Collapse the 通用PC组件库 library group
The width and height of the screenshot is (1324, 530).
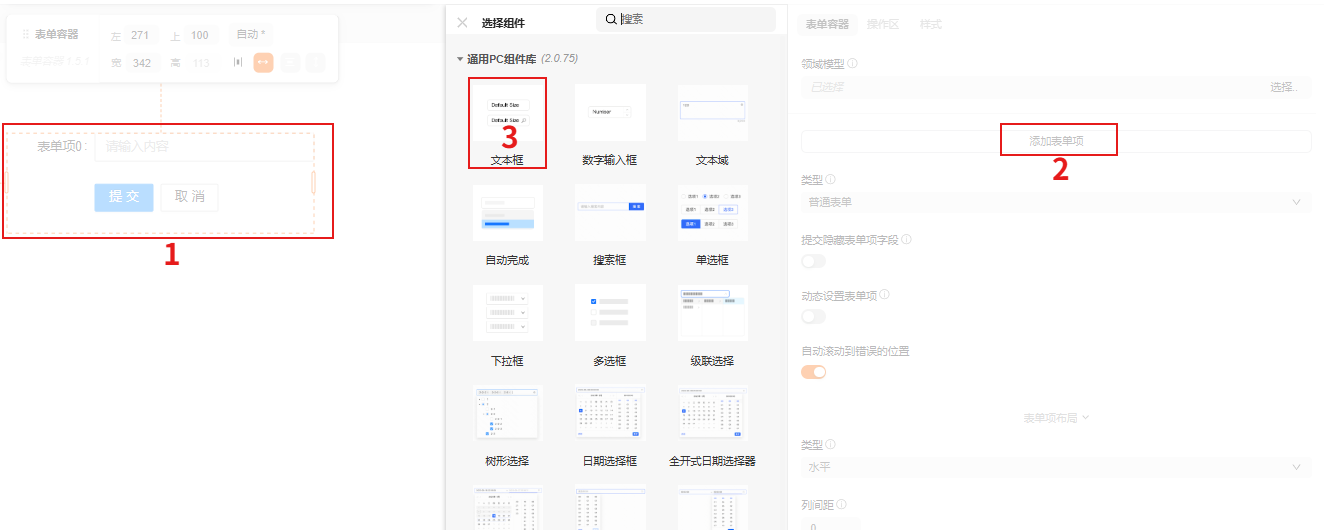pos(460,59)
